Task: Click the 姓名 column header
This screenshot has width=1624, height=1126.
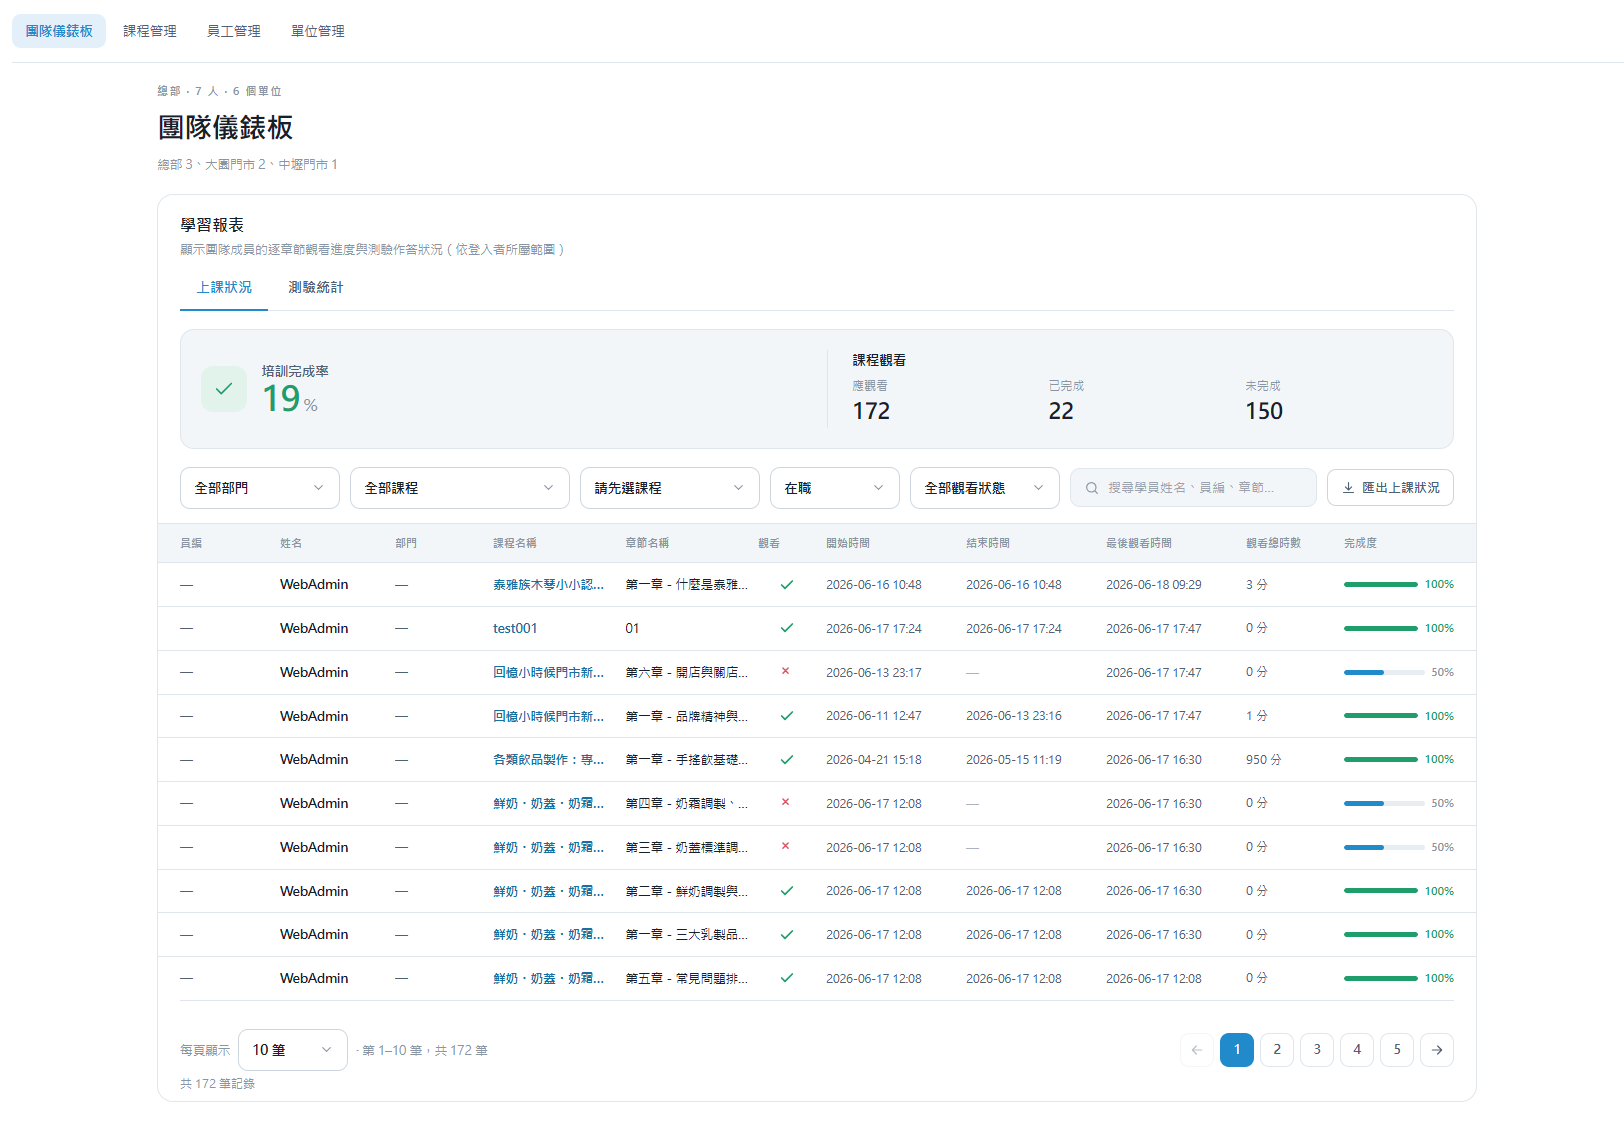Action: click(x=291, y=543)
